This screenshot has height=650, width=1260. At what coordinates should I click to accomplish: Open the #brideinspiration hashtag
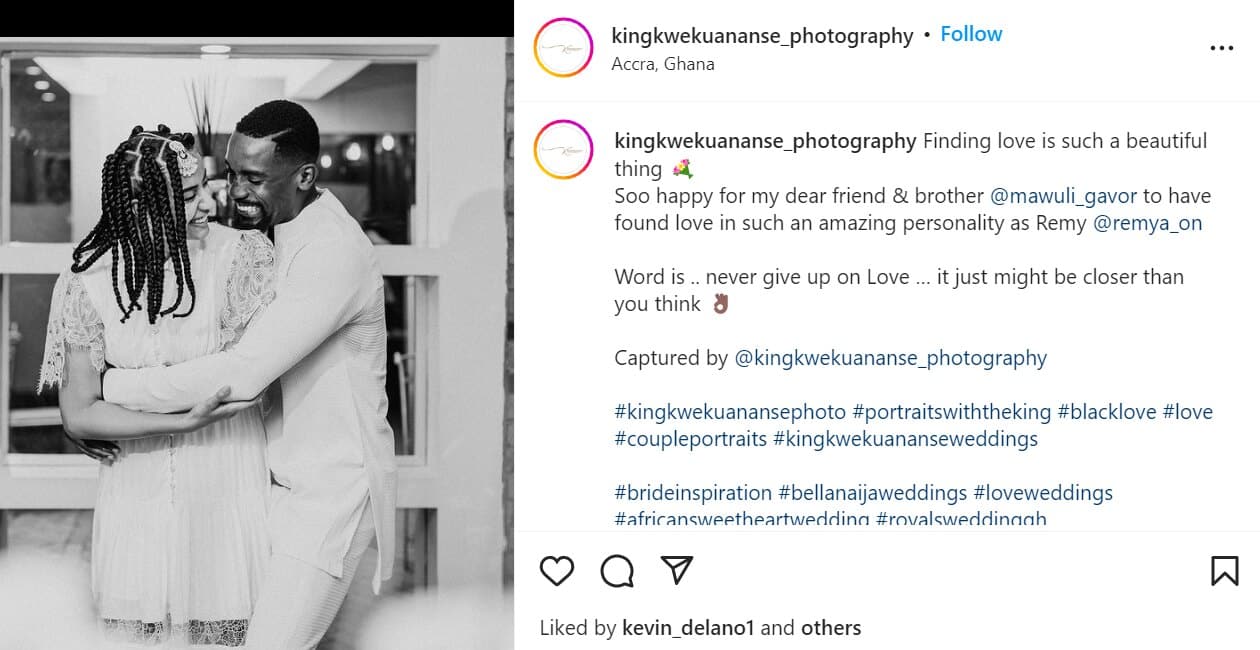tap(693, 493)
